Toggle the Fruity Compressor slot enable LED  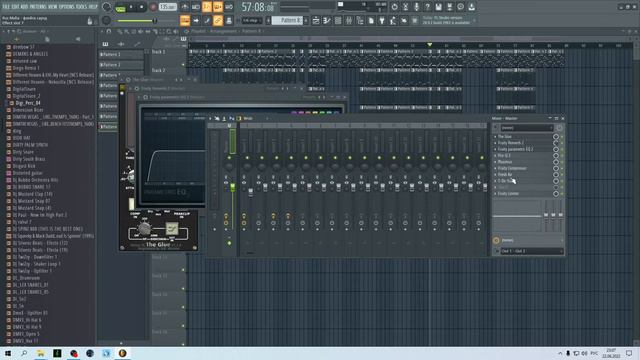coord(562,168)
